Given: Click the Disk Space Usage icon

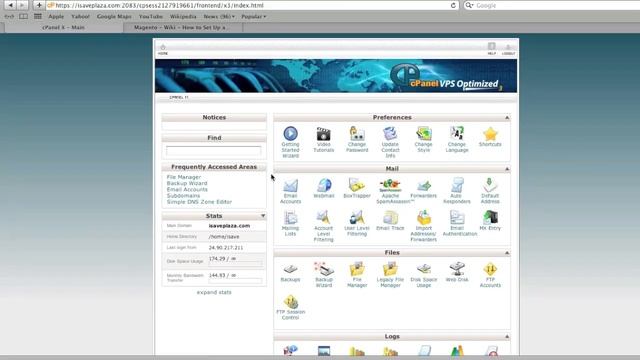Looking at the screenshot, I should coord(424,269).
